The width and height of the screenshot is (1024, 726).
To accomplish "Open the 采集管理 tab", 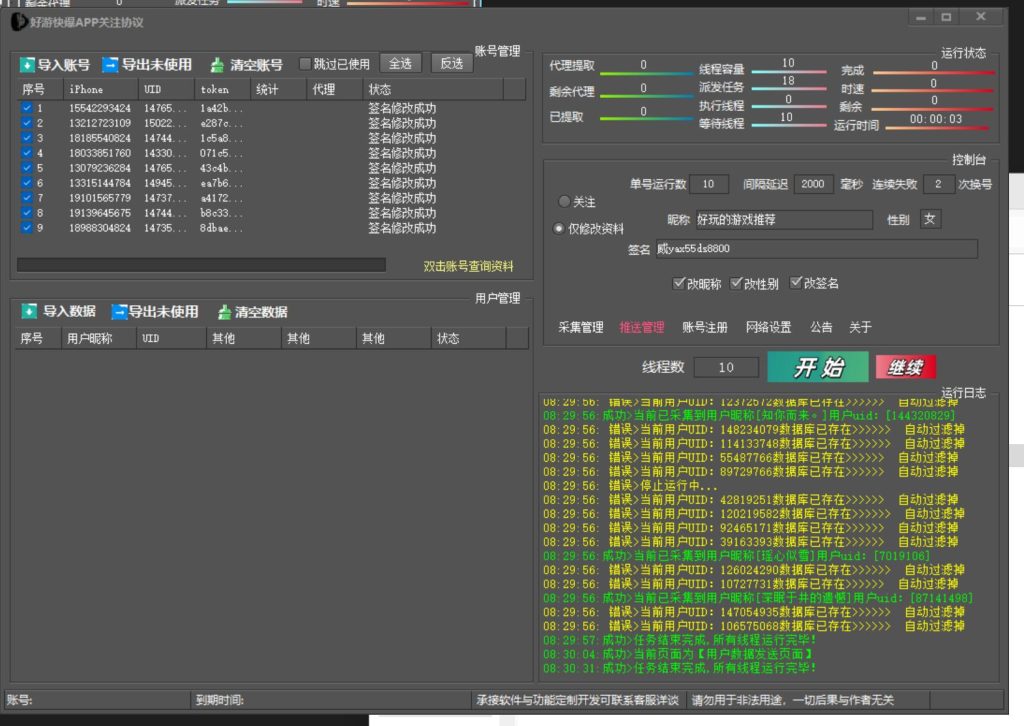I will 580,327.
